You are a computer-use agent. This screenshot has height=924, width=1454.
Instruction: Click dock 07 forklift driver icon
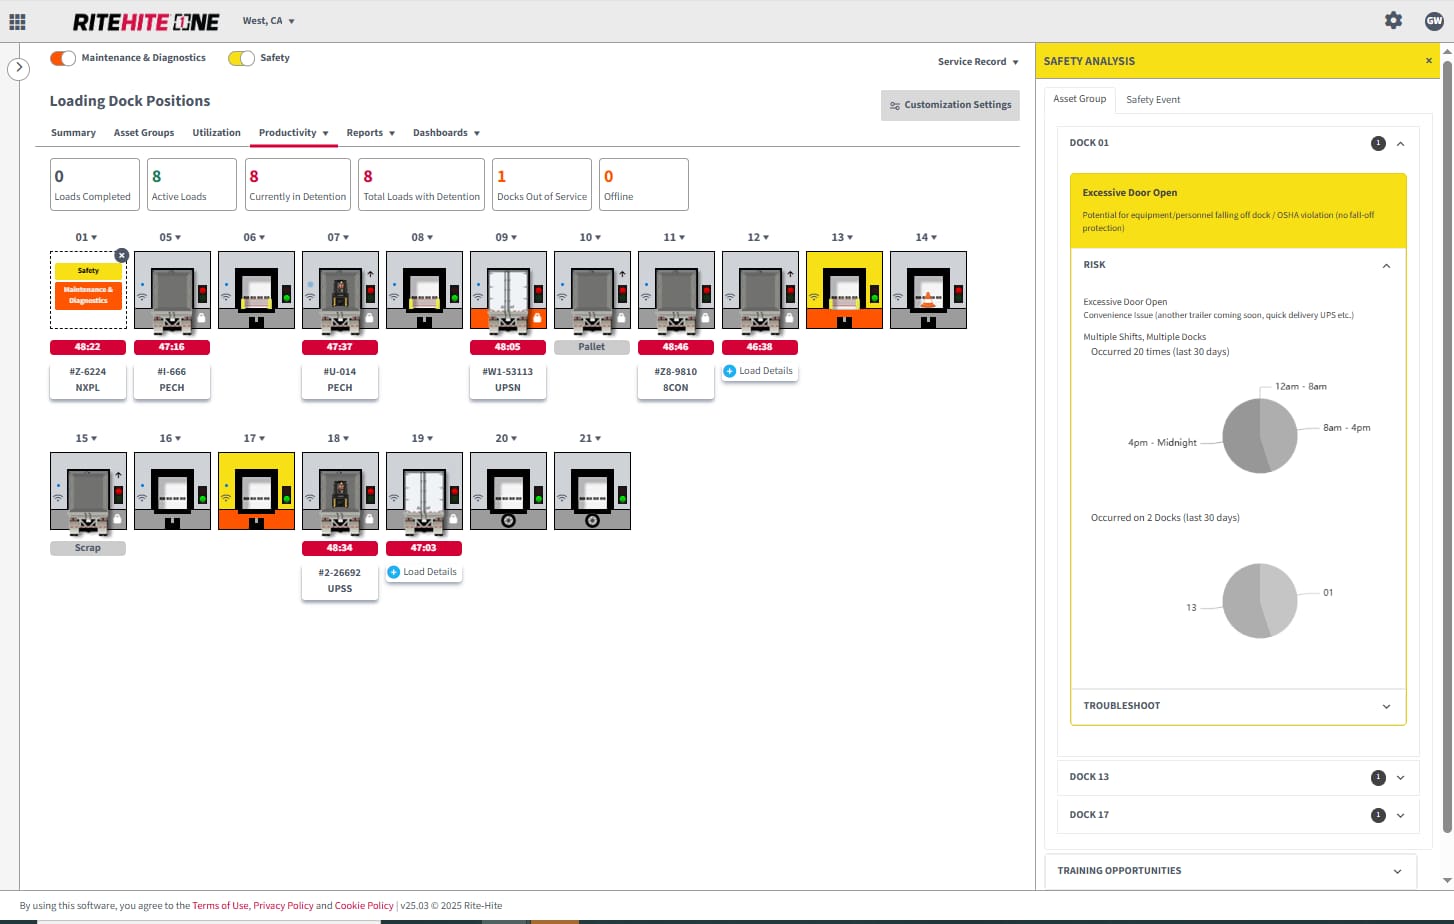(340, 291)
